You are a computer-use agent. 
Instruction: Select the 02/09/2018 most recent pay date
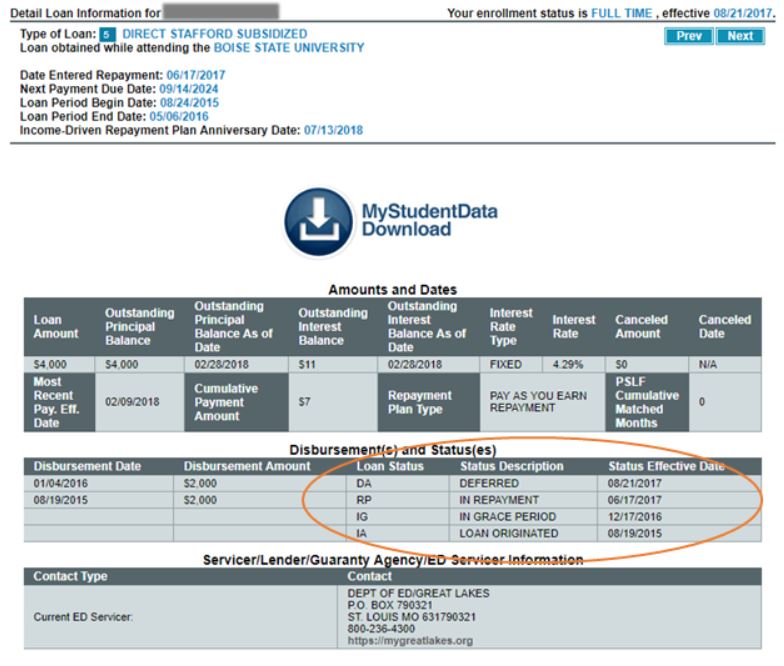(x=140, y=402)
